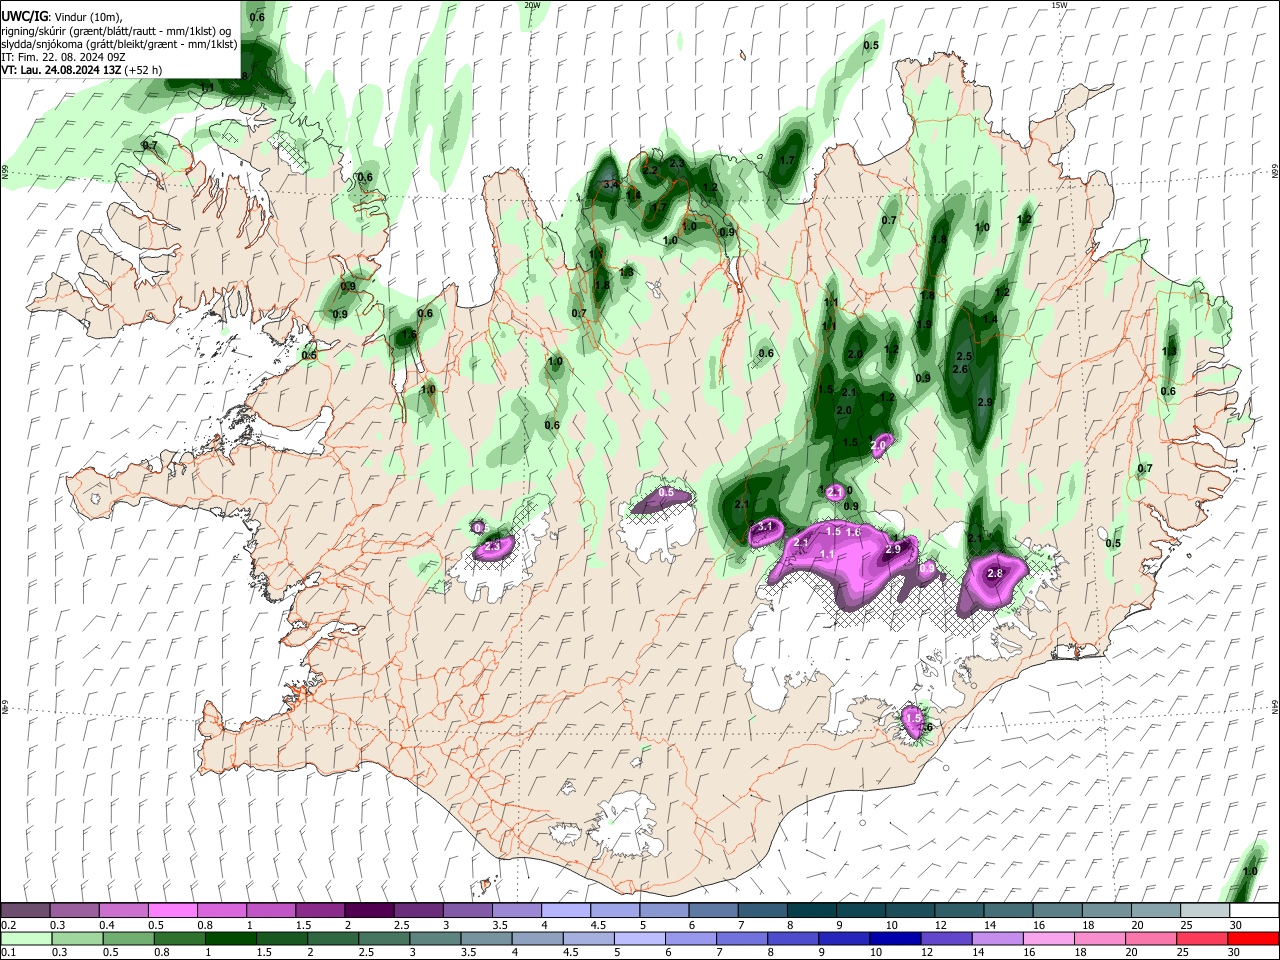Pick the lightest green 0.1 swatch in the lower row

(x=26, y=938)
